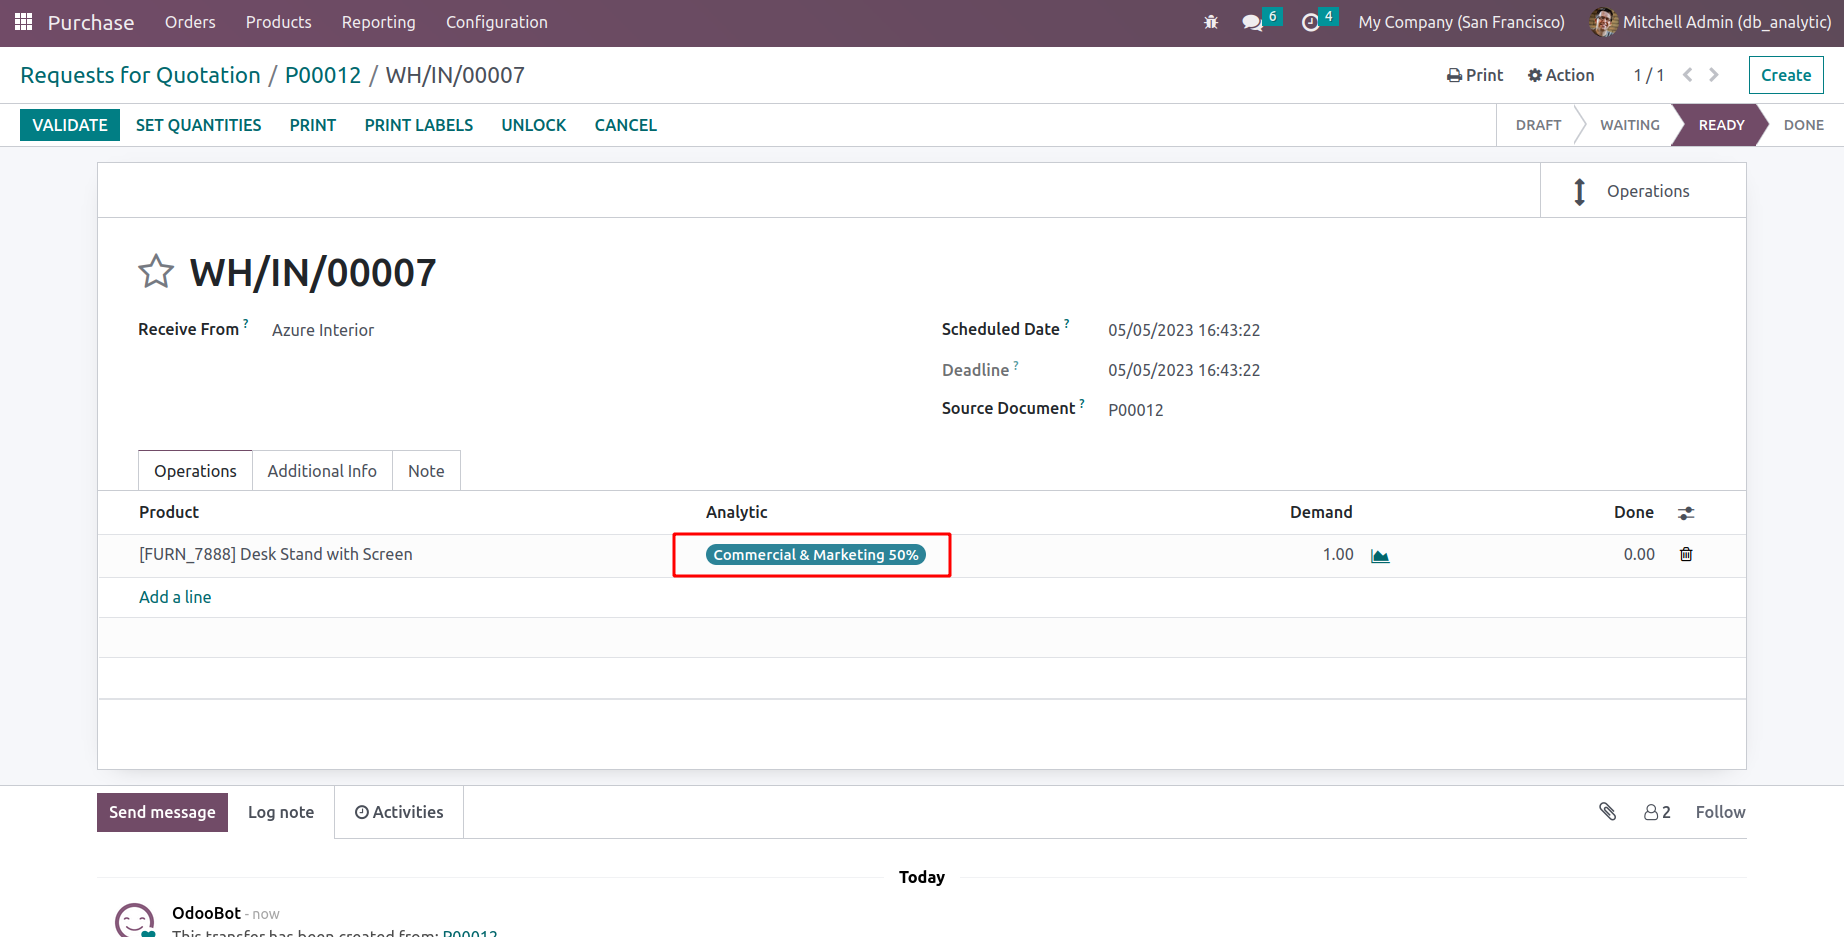Open the Print dropdown
Viewport: 1844px width, 937px height.
coord(1475,75)
